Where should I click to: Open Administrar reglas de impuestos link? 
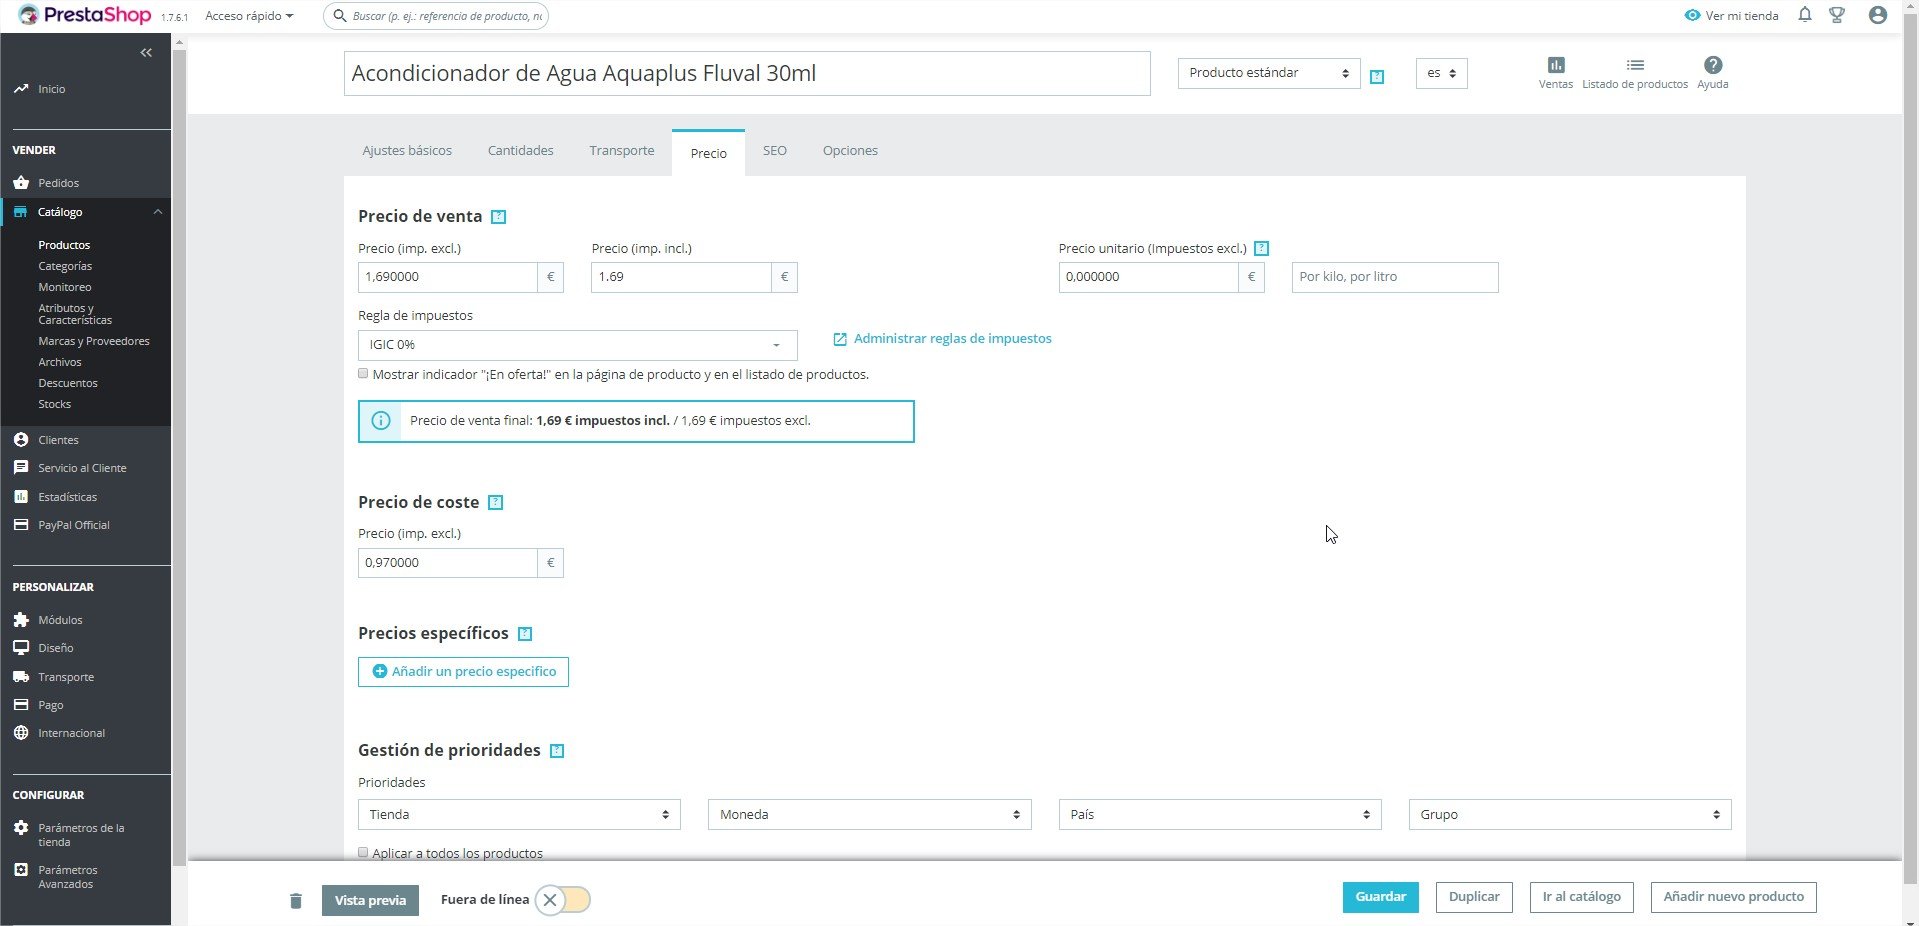click(x=952, y=339)
